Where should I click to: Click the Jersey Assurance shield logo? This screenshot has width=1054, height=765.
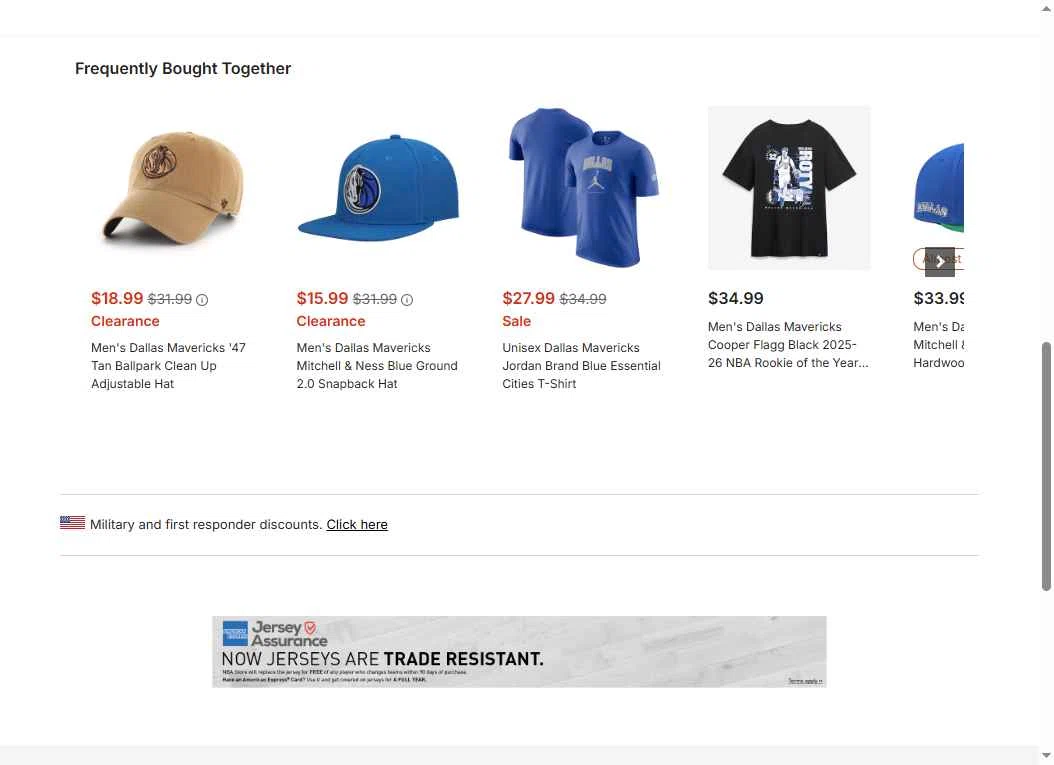pyautogui.click(x=310, y=628)
